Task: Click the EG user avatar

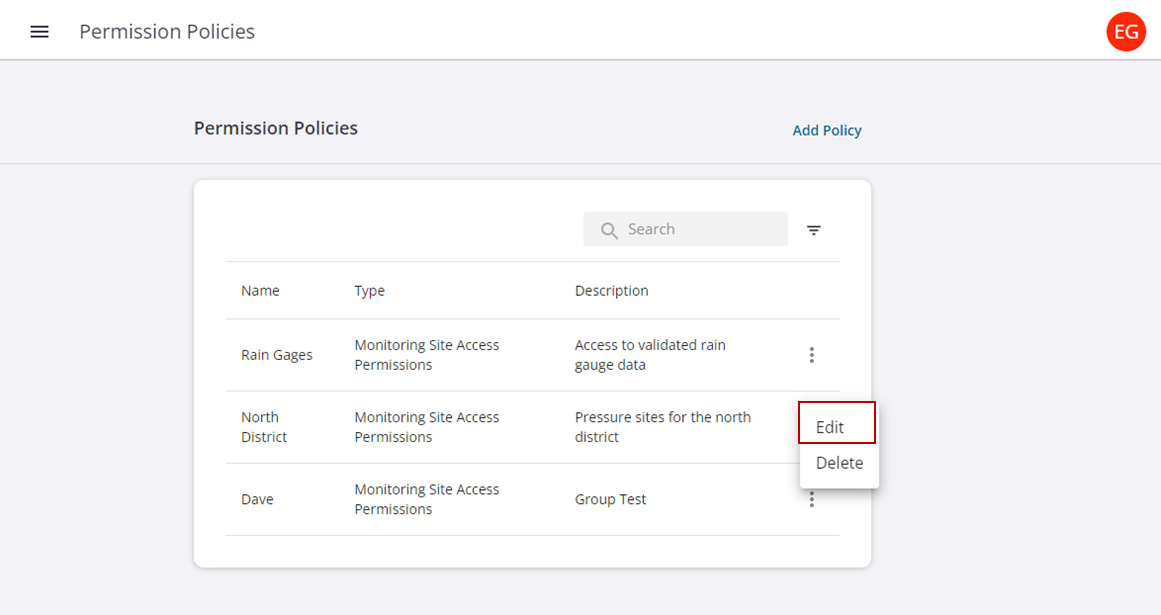Action: point(1126,32)
